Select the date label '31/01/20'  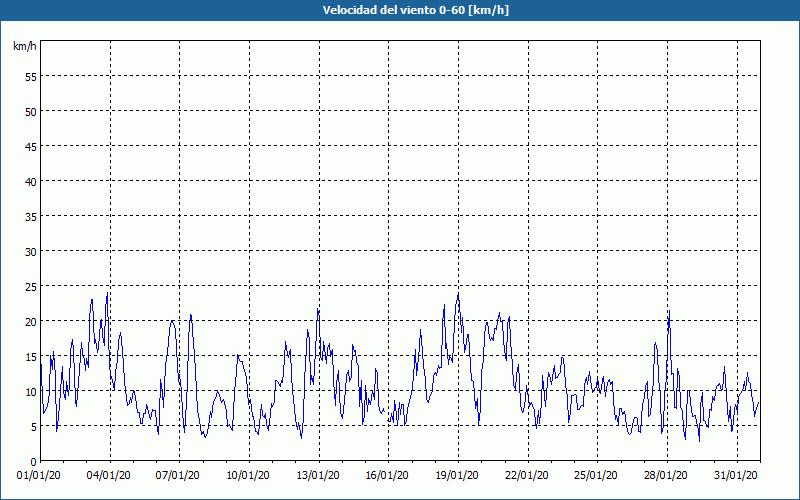(735, 476)
